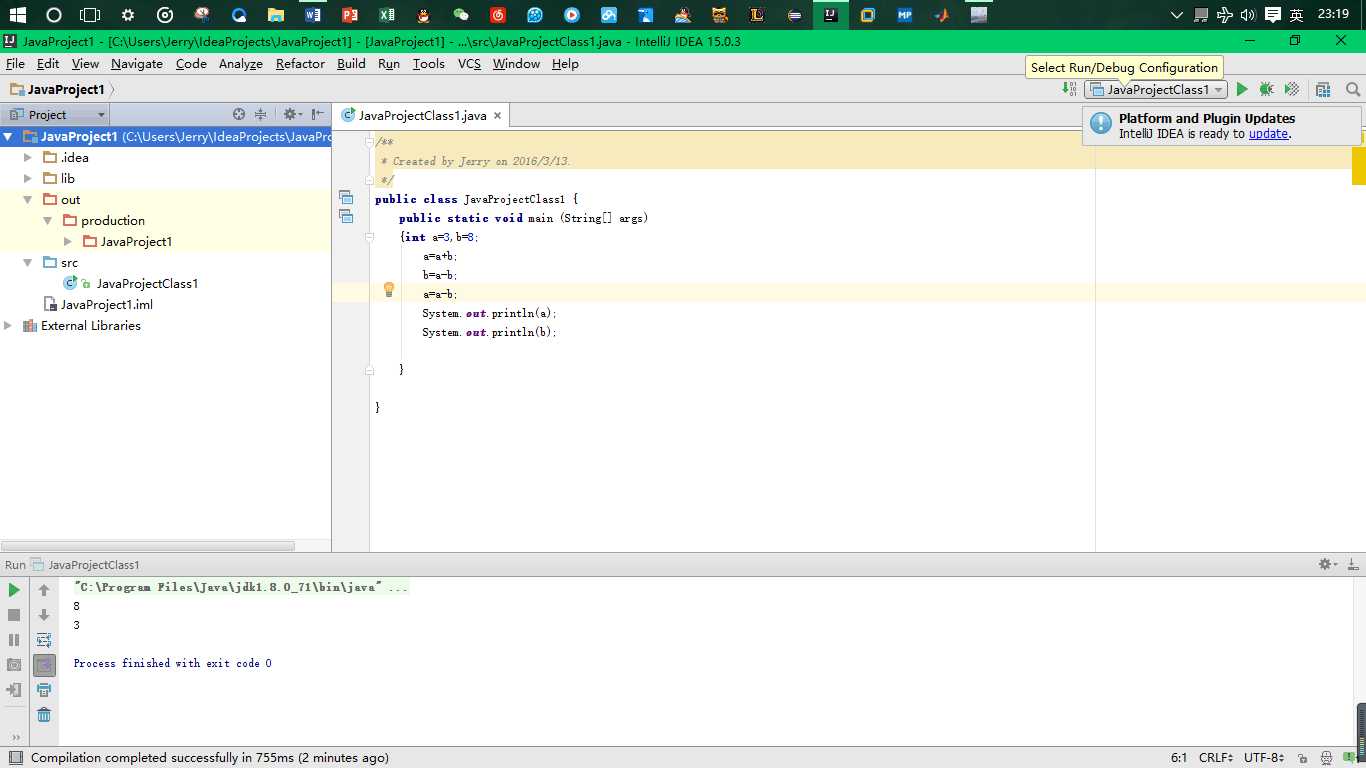The height and width of the screenshot is (768, 1366).
Task: Open the UTF-8 encoding selector
Action: [x=1264, y=758]
